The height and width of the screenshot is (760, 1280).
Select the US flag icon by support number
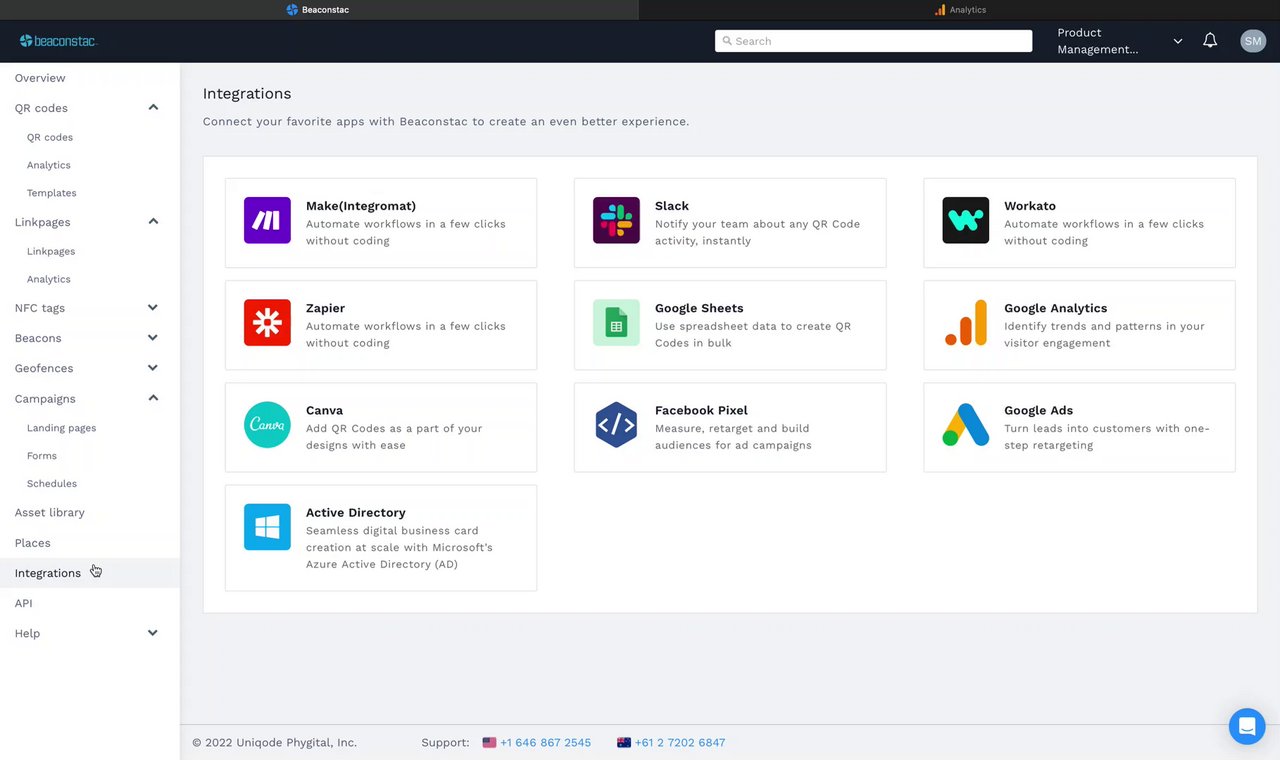[489, 743]
